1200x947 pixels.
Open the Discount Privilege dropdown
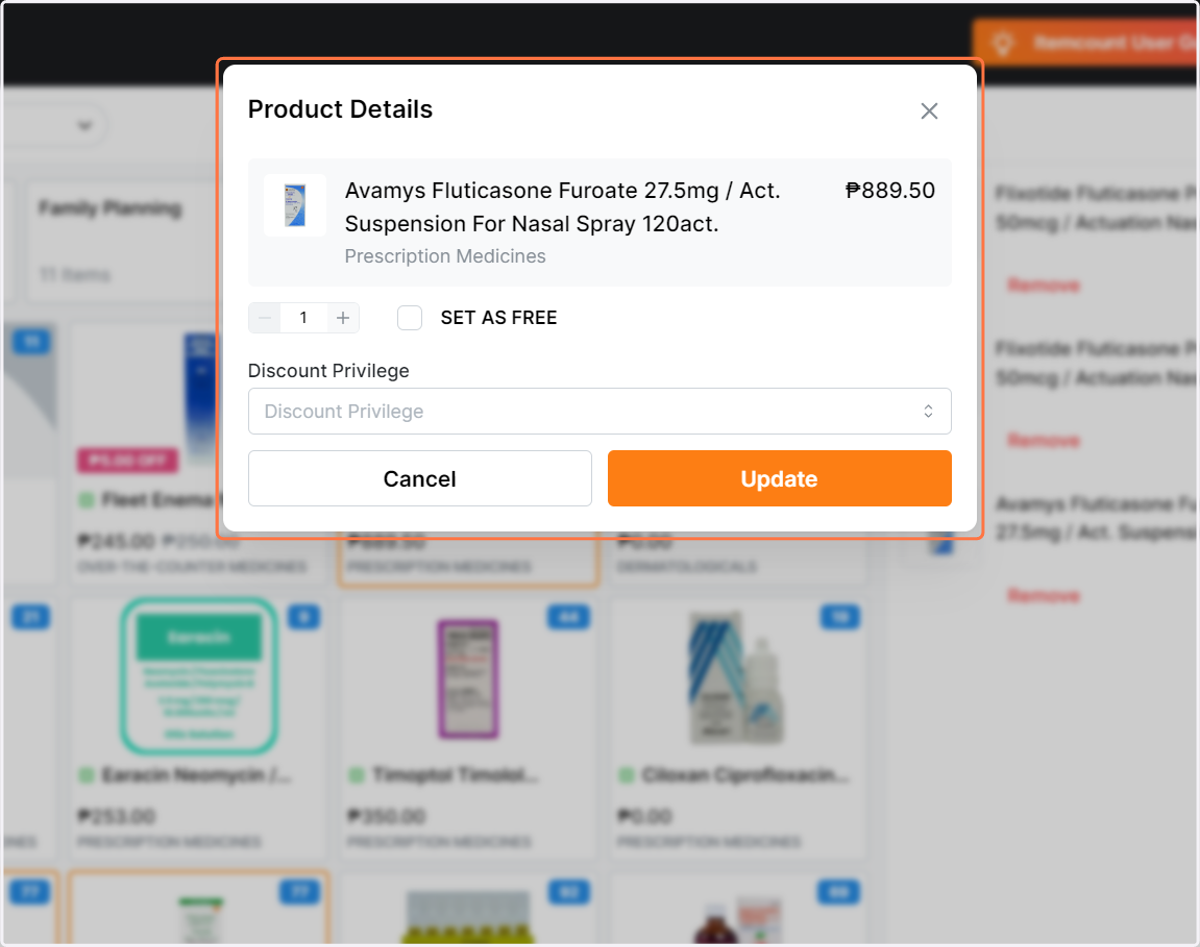(600, 411)
